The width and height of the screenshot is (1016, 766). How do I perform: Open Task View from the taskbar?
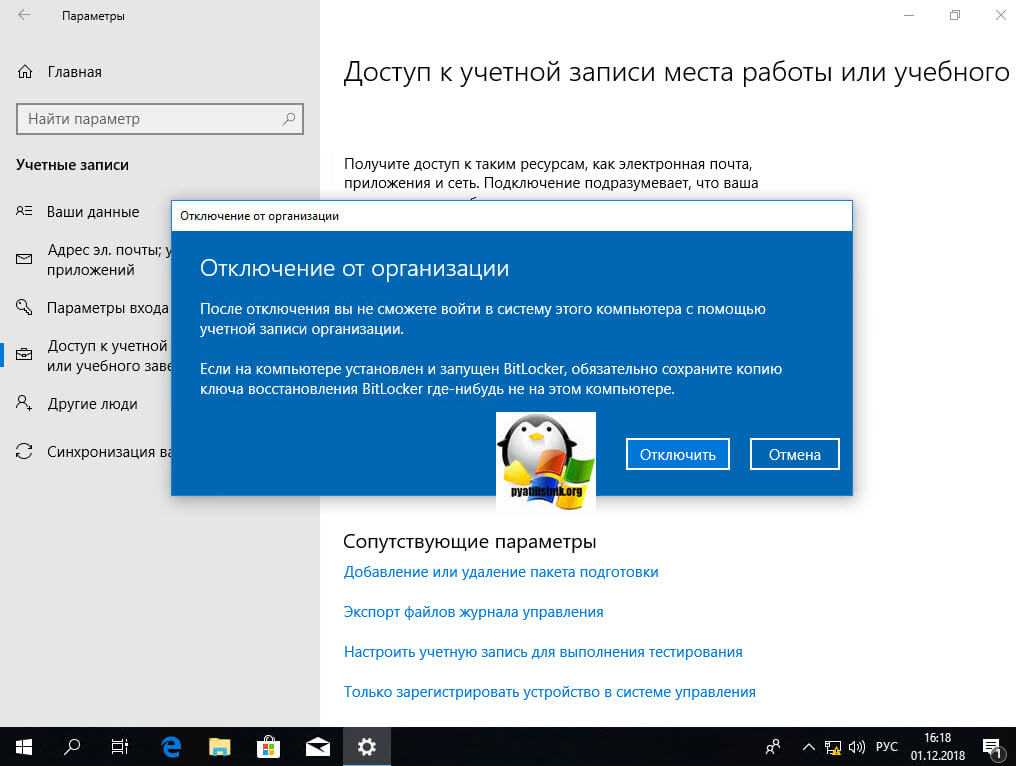click(120, 746)
